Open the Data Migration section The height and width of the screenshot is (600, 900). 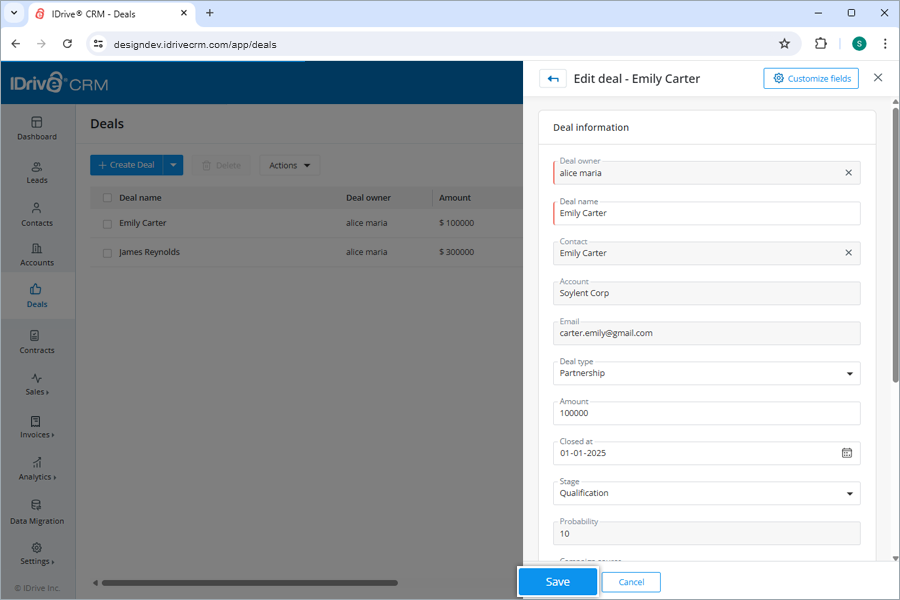37,513
